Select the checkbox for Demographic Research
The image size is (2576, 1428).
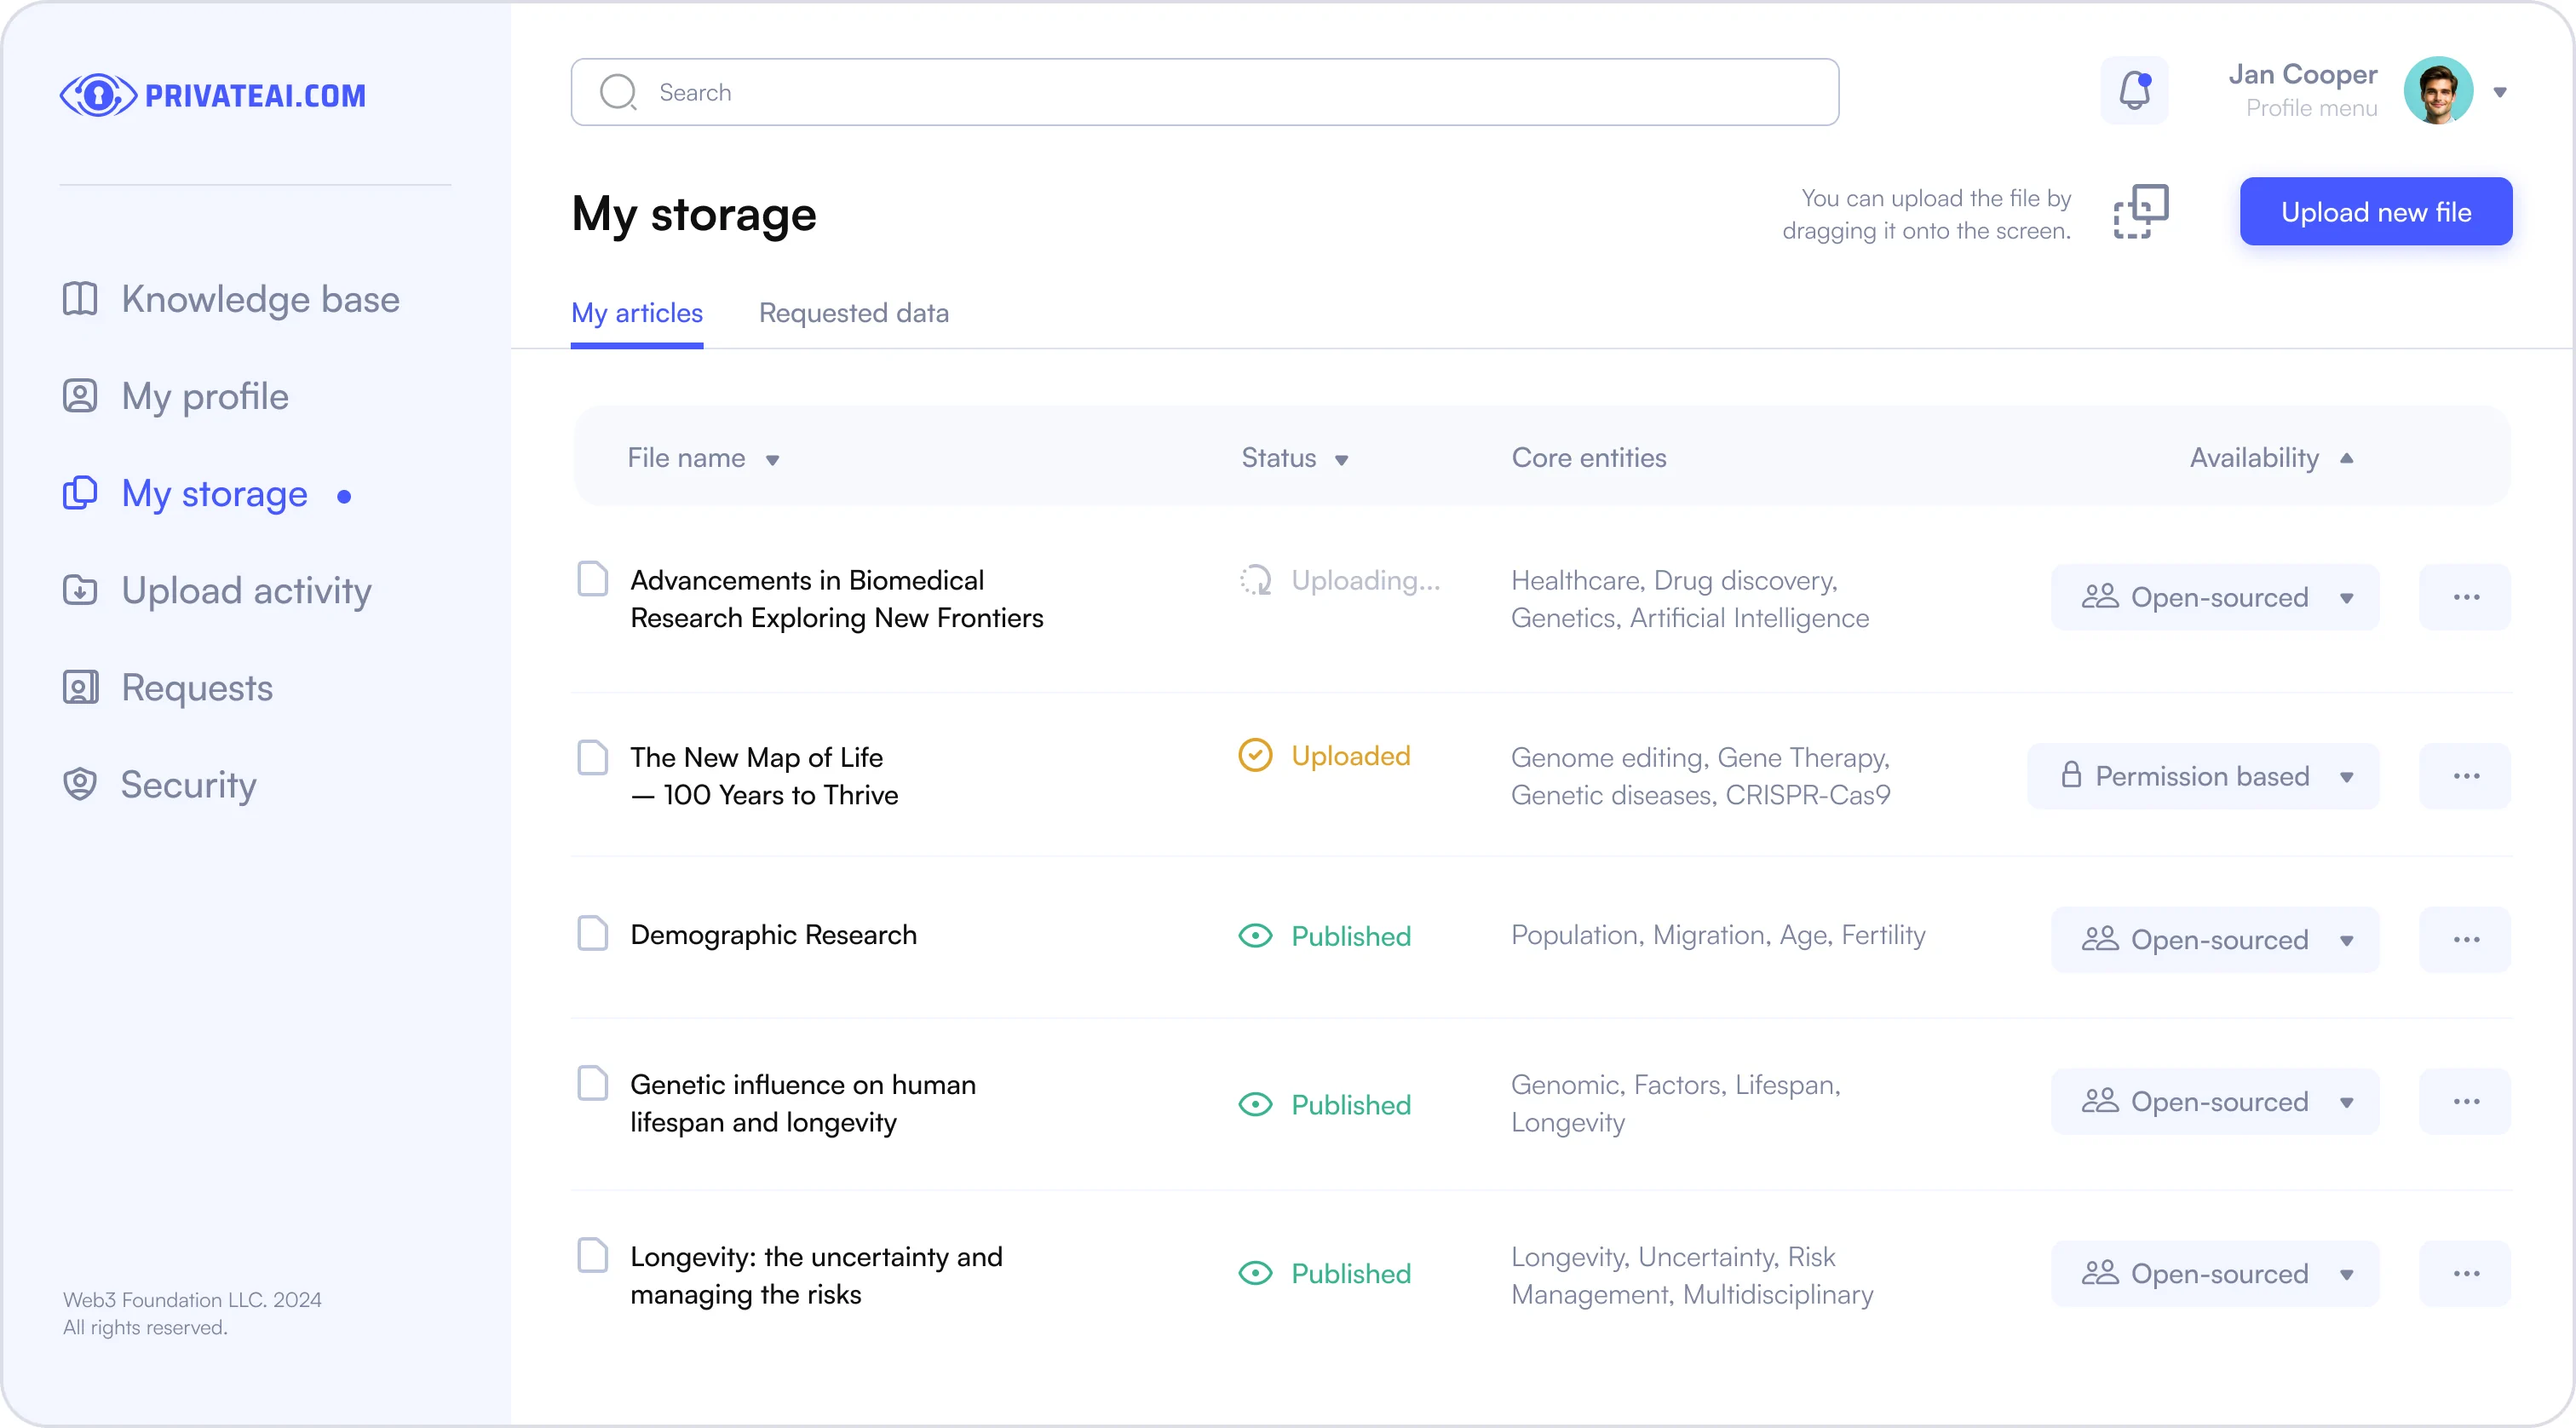coord(593,933)
